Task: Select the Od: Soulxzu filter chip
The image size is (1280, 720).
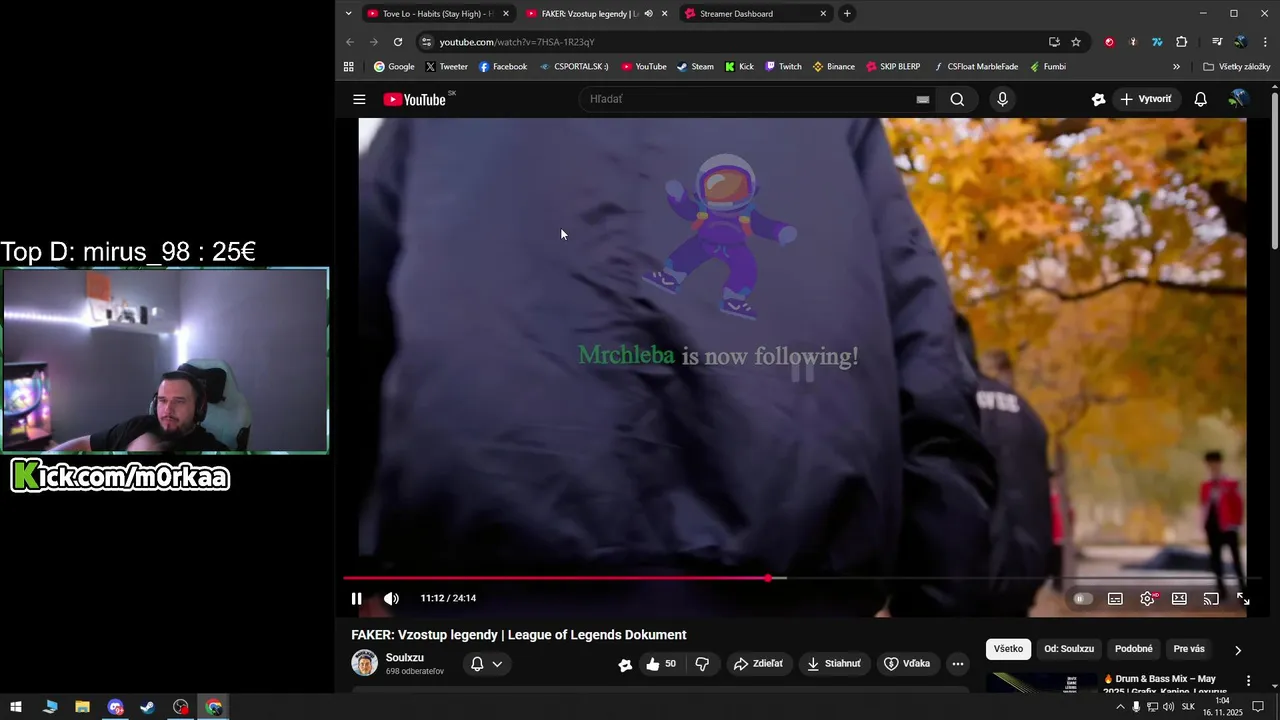Action: click(x=1069, y=649)
